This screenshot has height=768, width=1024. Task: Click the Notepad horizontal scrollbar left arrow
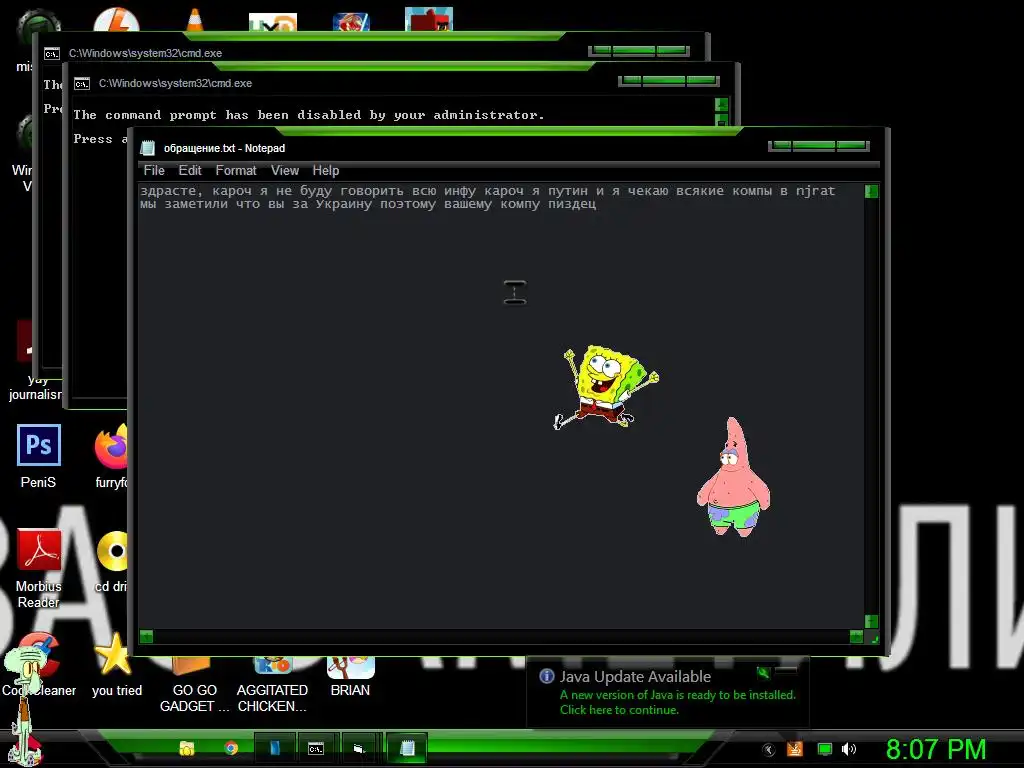point(146,637)
